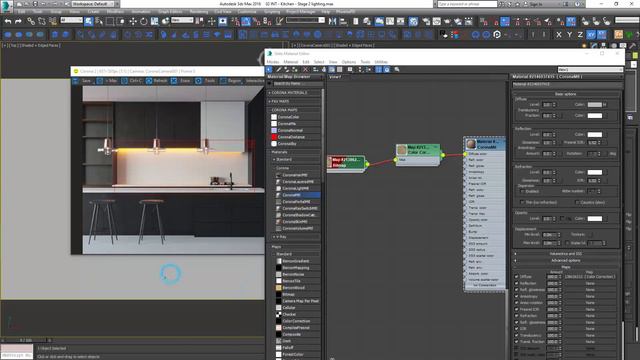Open Material menu in Material Editor
640x360 pixels.
point(291,62)
